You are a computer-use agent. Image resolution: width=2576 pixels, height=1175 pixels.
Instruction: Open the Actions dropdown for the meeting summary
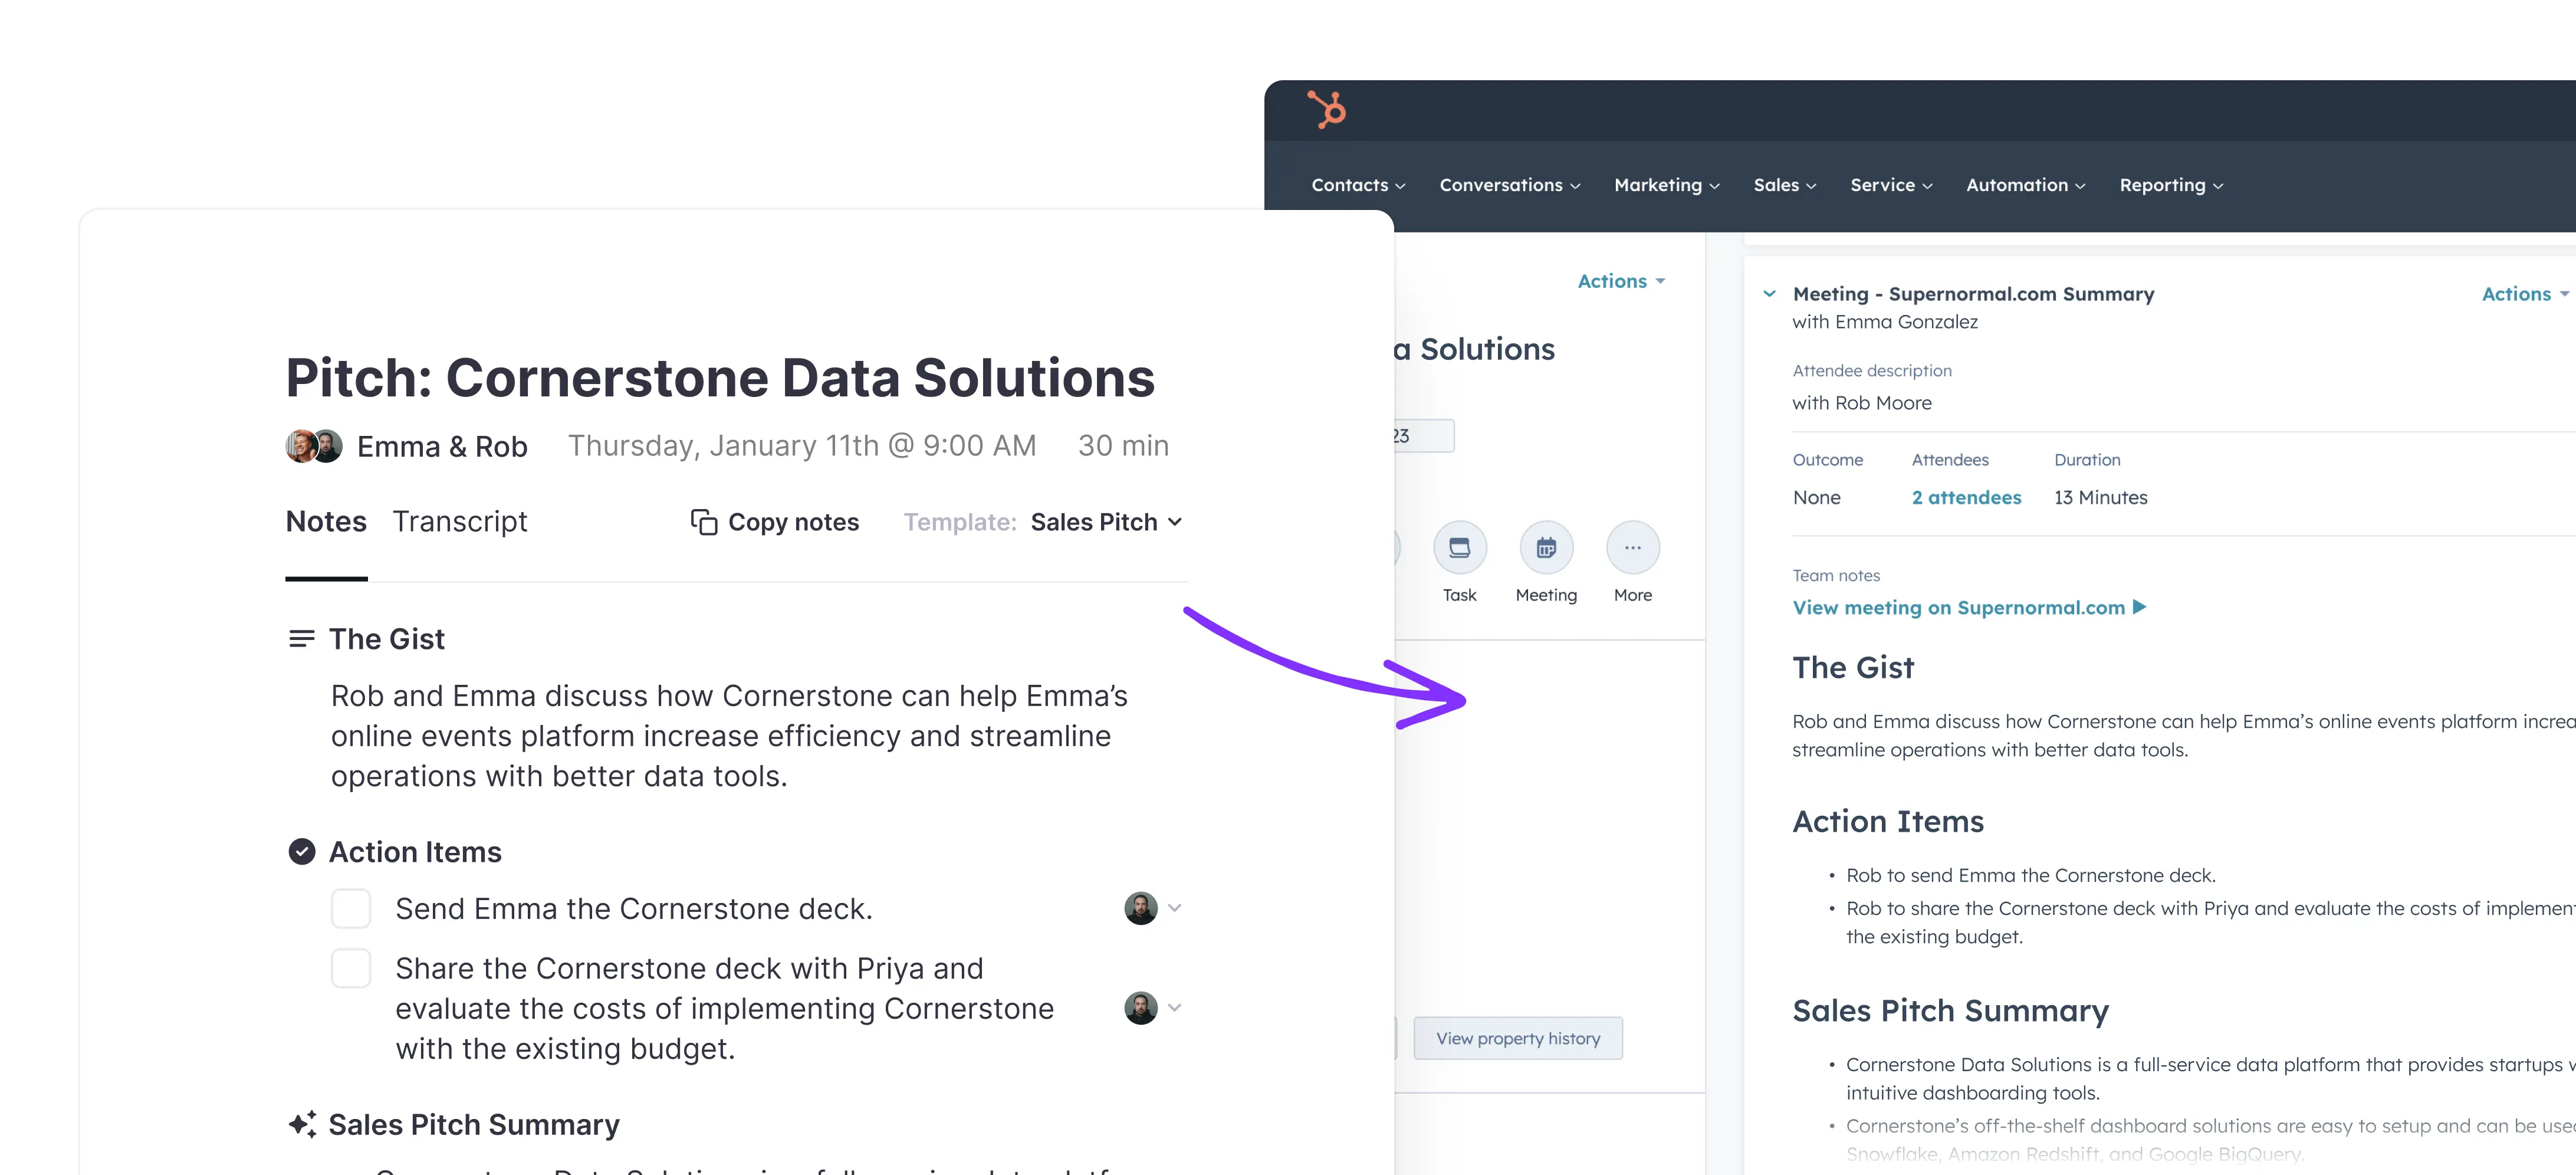[x=2525, y=294]
